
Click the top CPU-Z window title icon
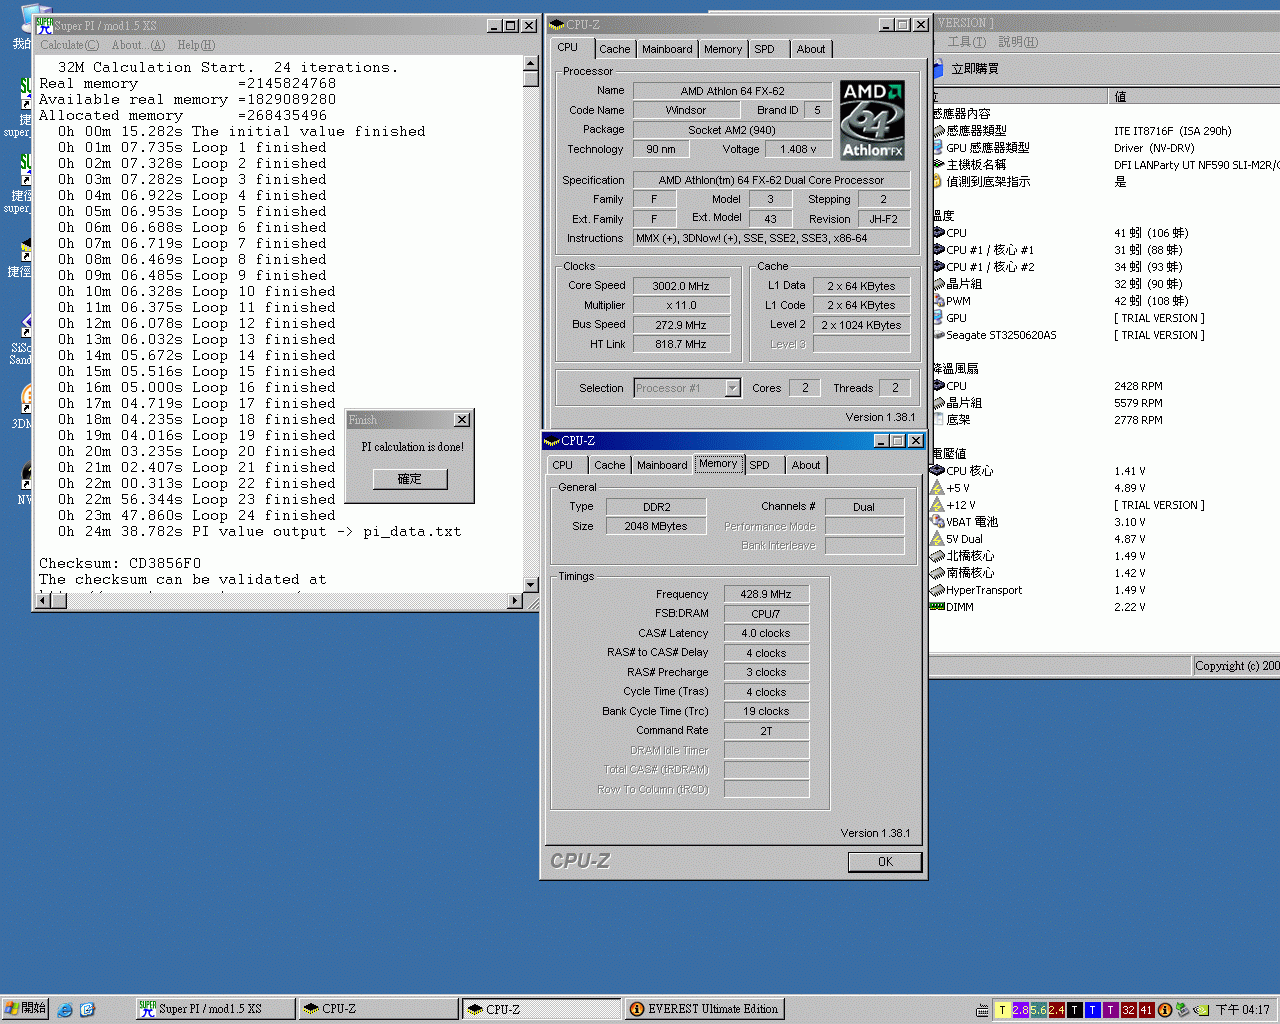tap(557, 25)
